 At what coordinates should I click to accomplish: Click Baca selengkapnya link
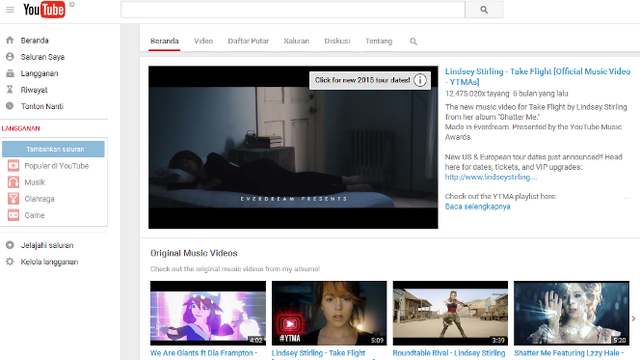(478, 207)
